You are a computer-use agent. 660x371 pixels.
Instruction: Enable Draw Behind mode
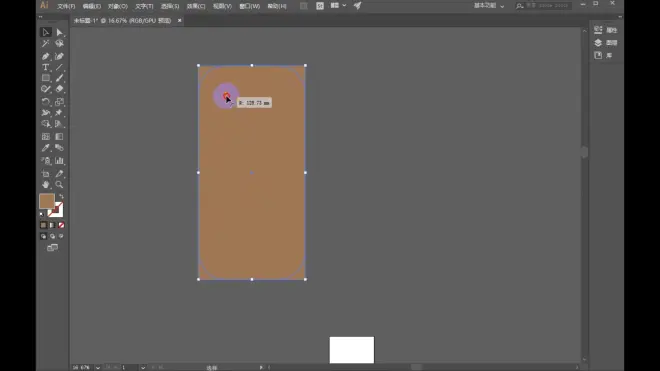pyautogui.click(x=52, y=236)
